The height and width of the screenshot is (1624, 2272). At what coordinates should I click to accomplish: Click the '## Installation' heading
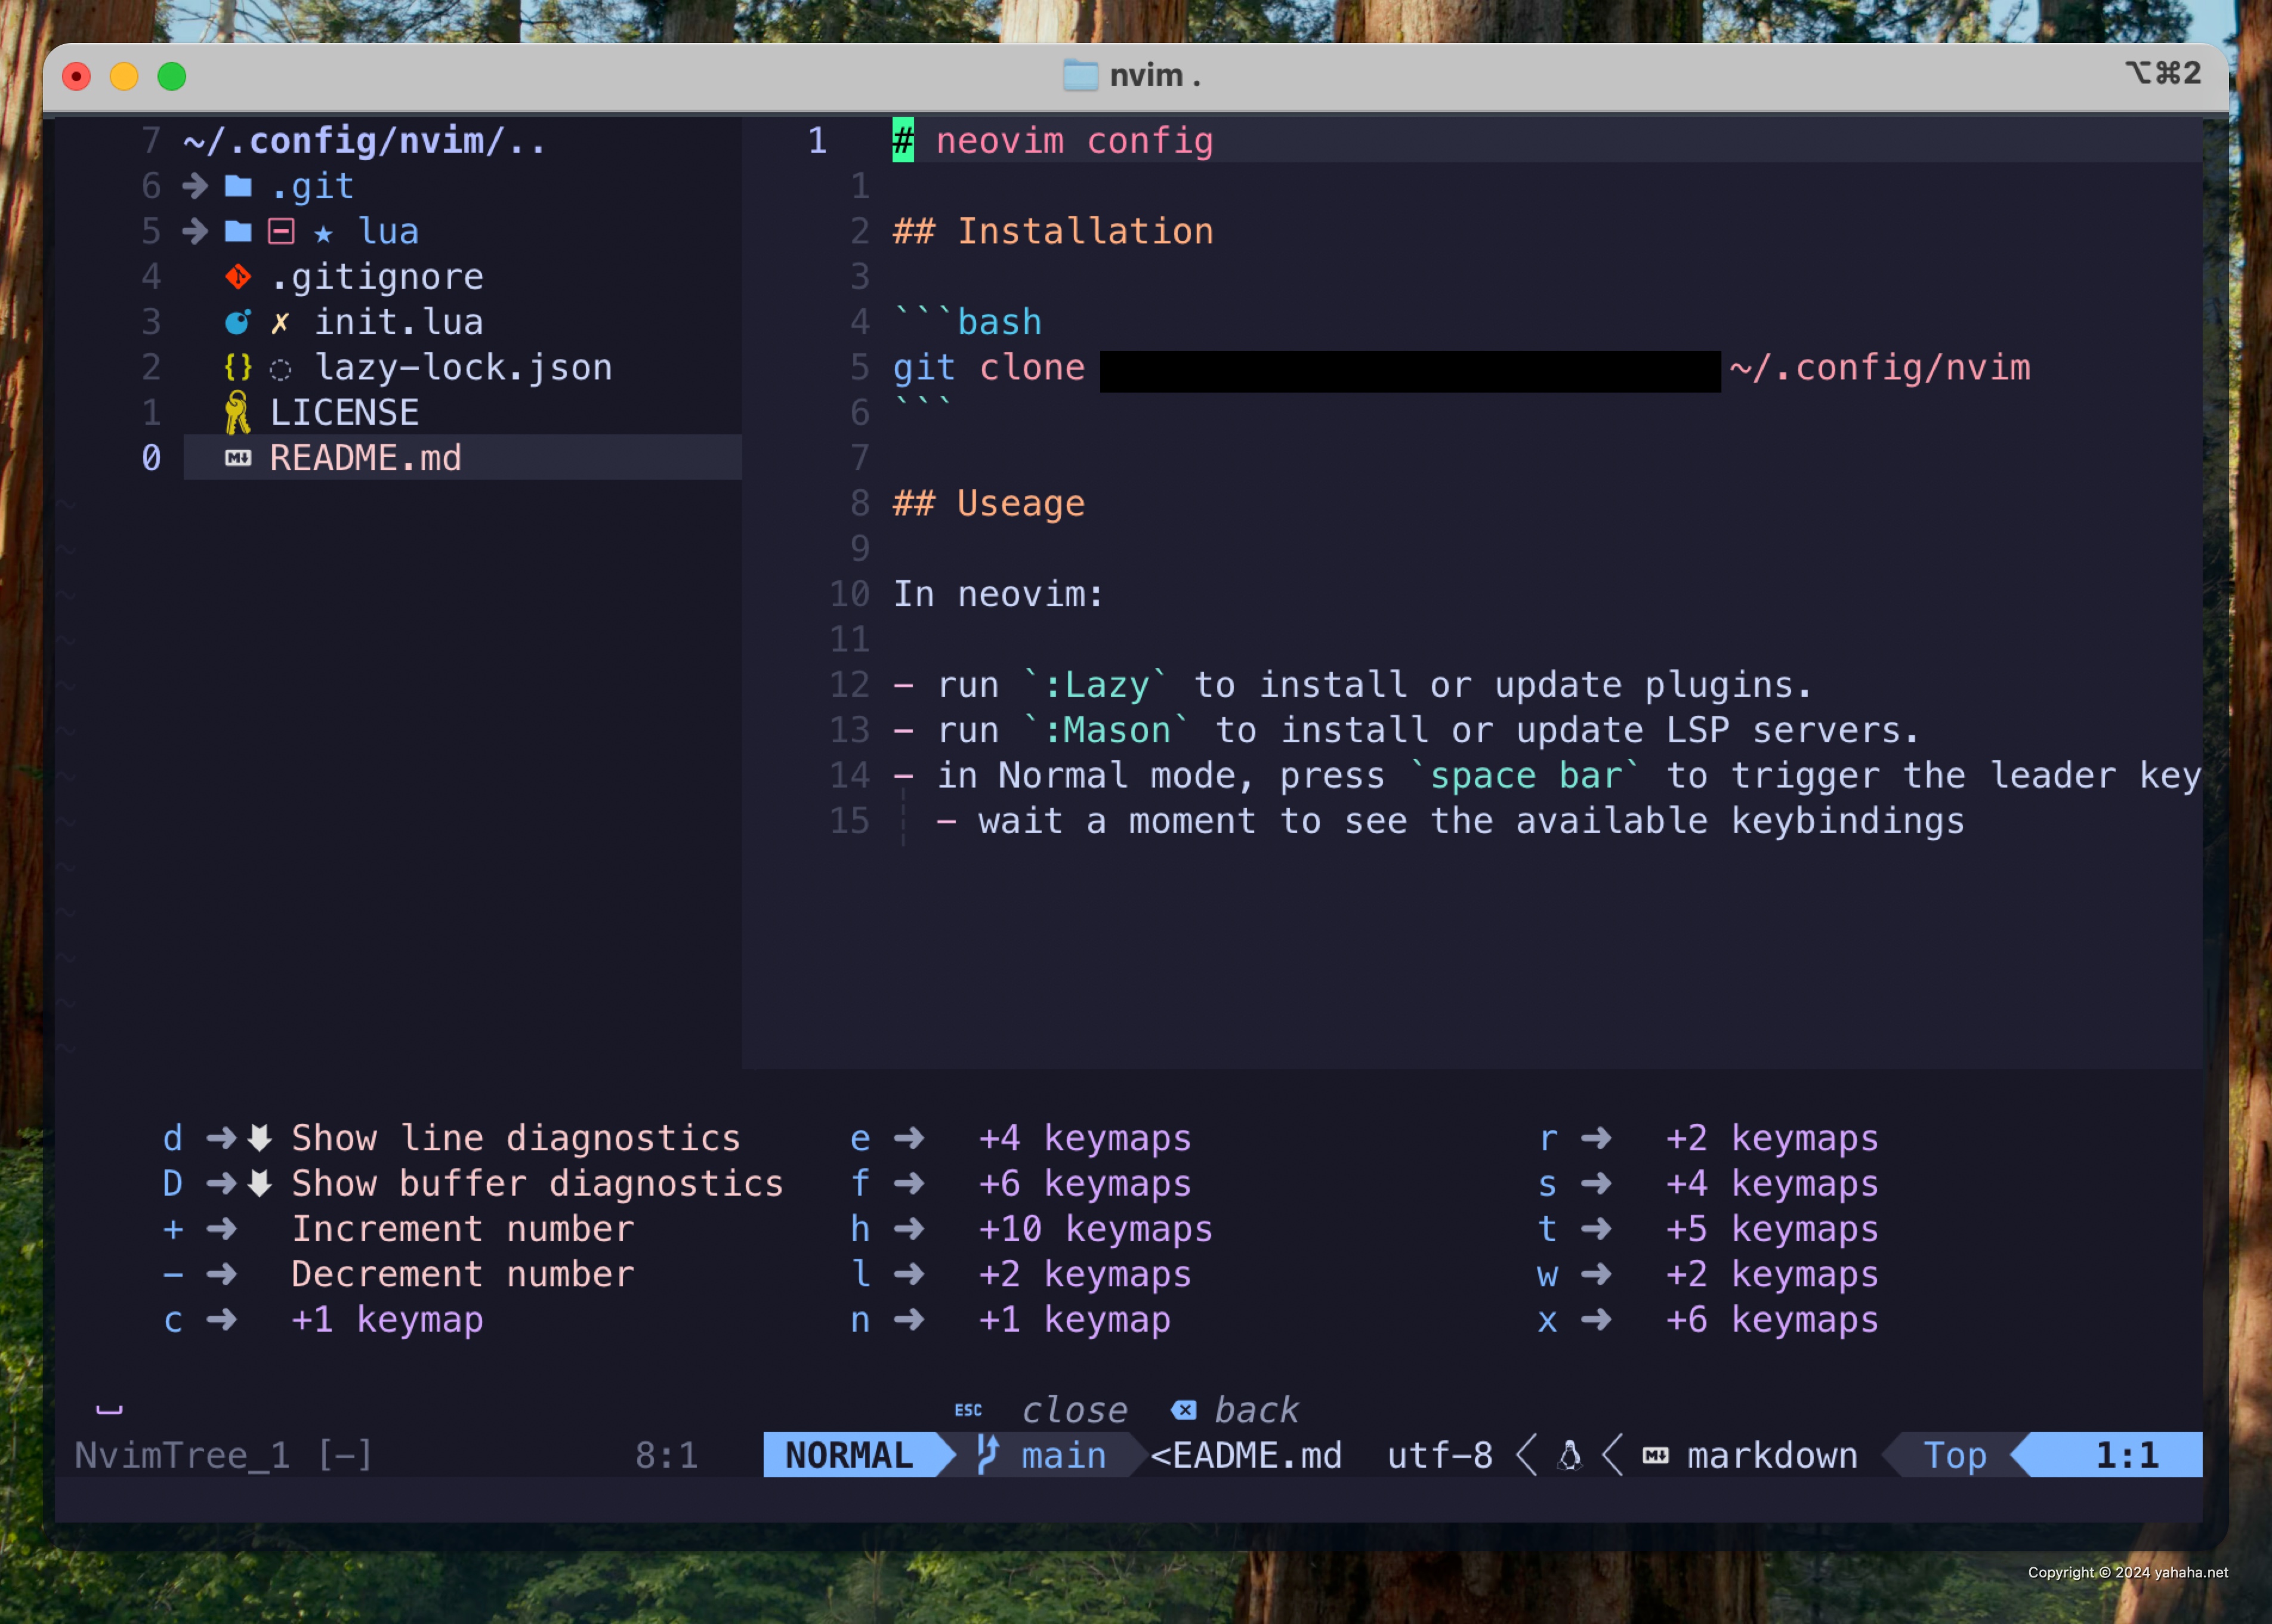1053,232
